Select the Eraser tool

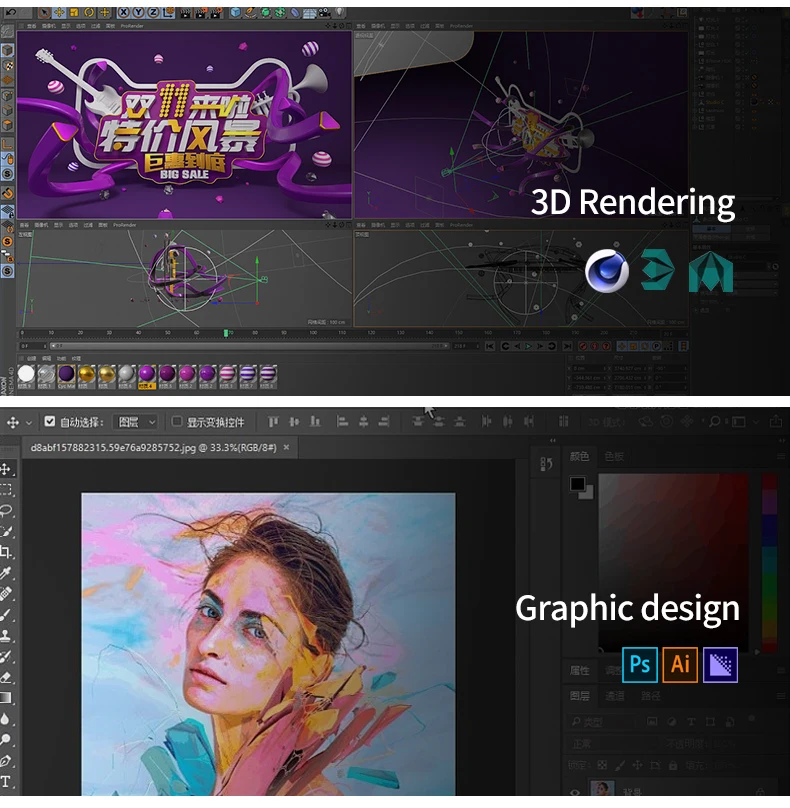(6, 677)
